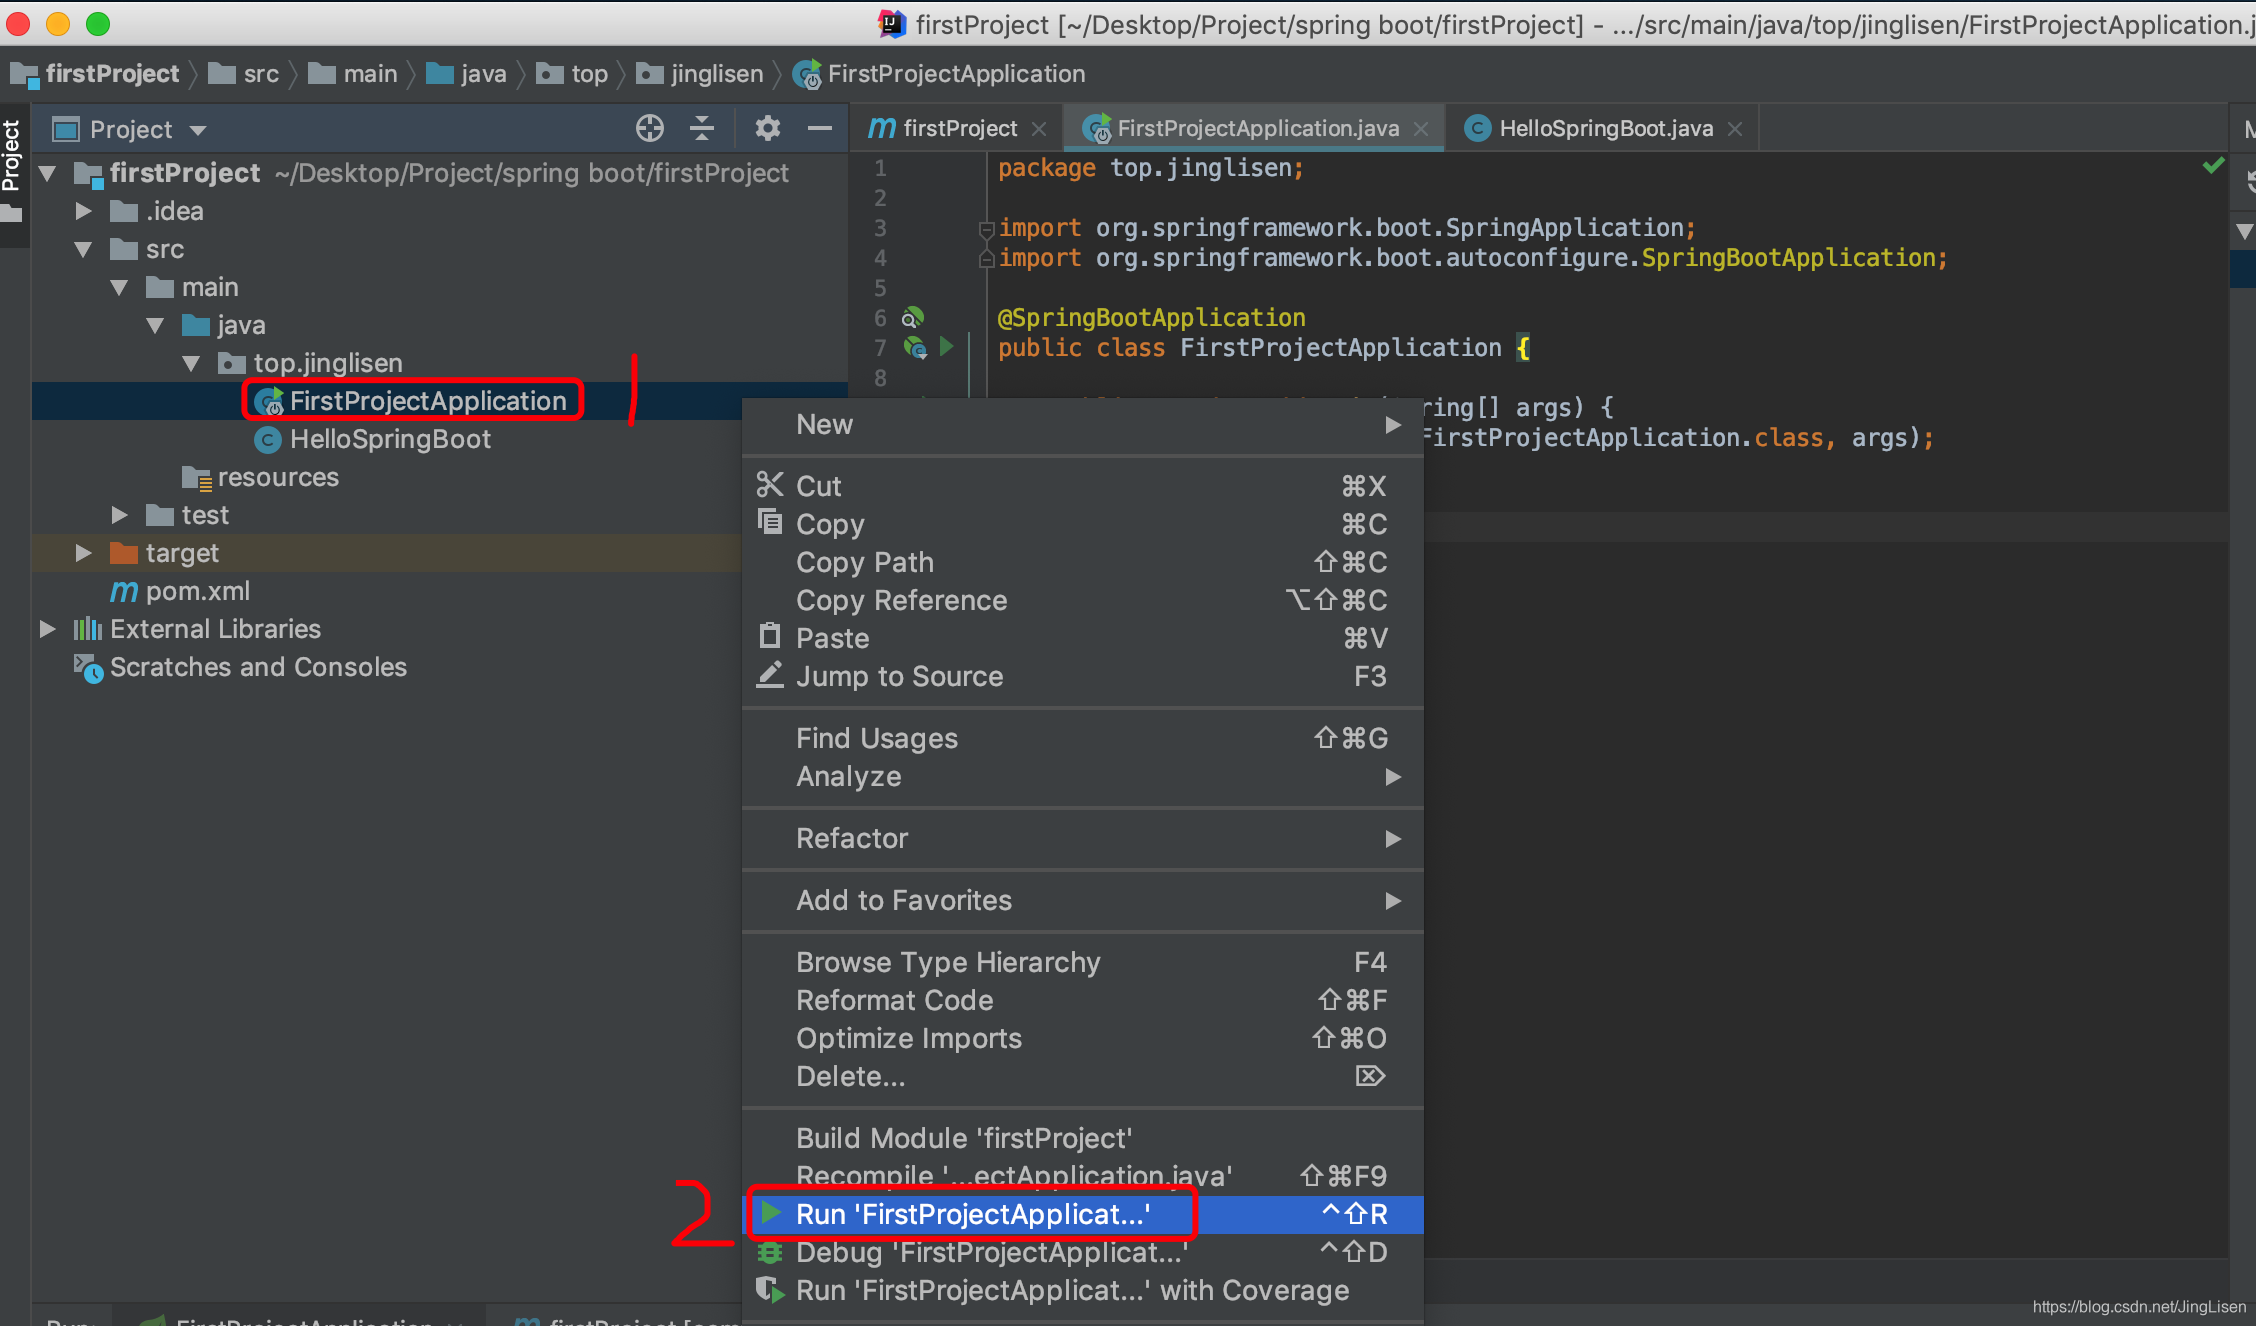Screen dimensions: 2256x1326
Task: Choose Browse Type Hierarchy
Action: 1083,962
